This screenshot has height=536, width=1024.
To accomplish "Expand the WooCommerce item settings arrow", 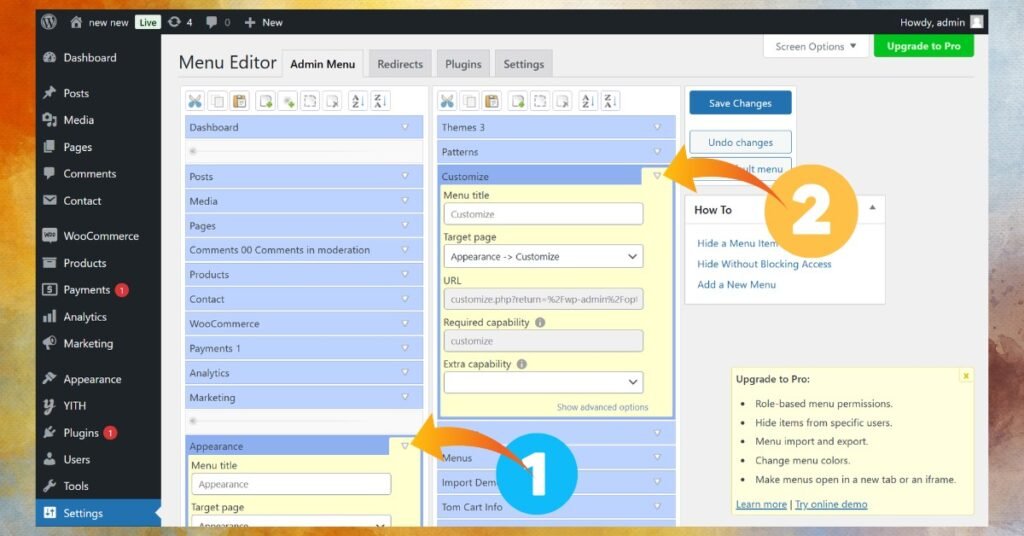I will pos(405,324).
